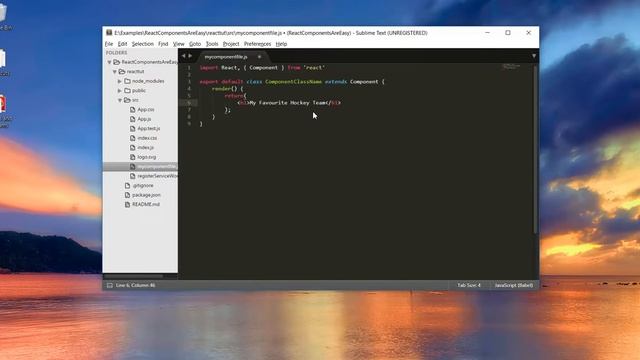Click file icon beside package.json
This screenshot has width=640, height=360.
pos(127,195)
